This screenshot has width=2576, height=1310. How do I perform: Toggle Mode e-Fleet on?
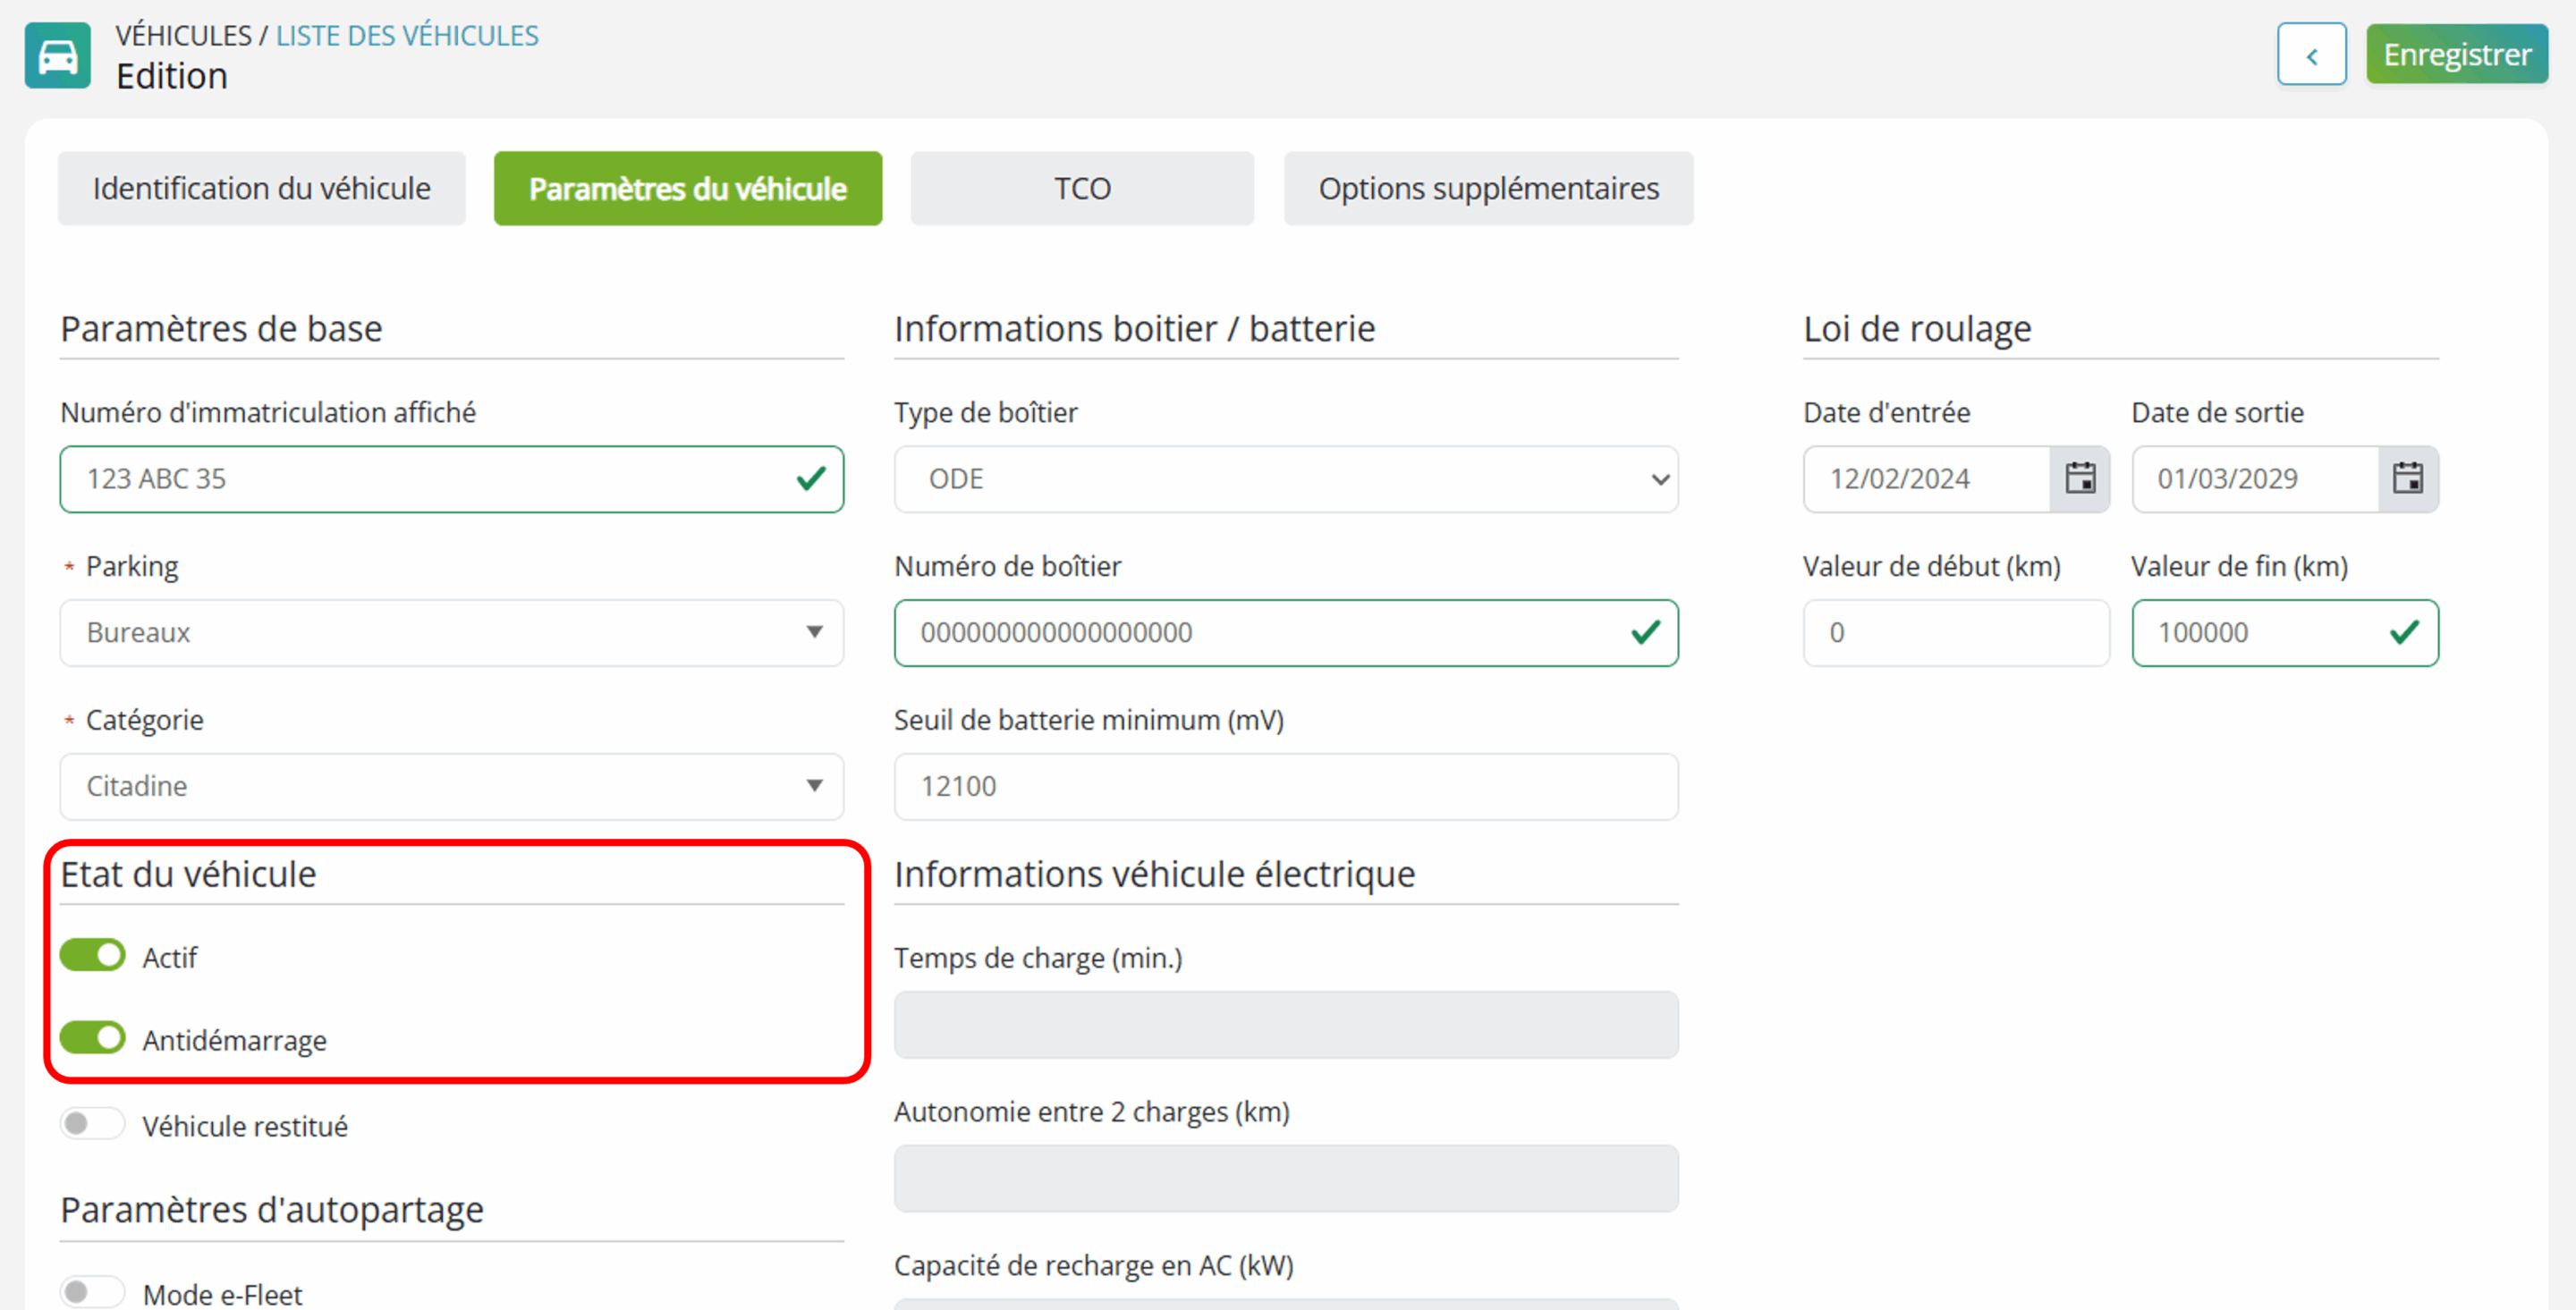pyautogui.click(x=92, y=1292)
